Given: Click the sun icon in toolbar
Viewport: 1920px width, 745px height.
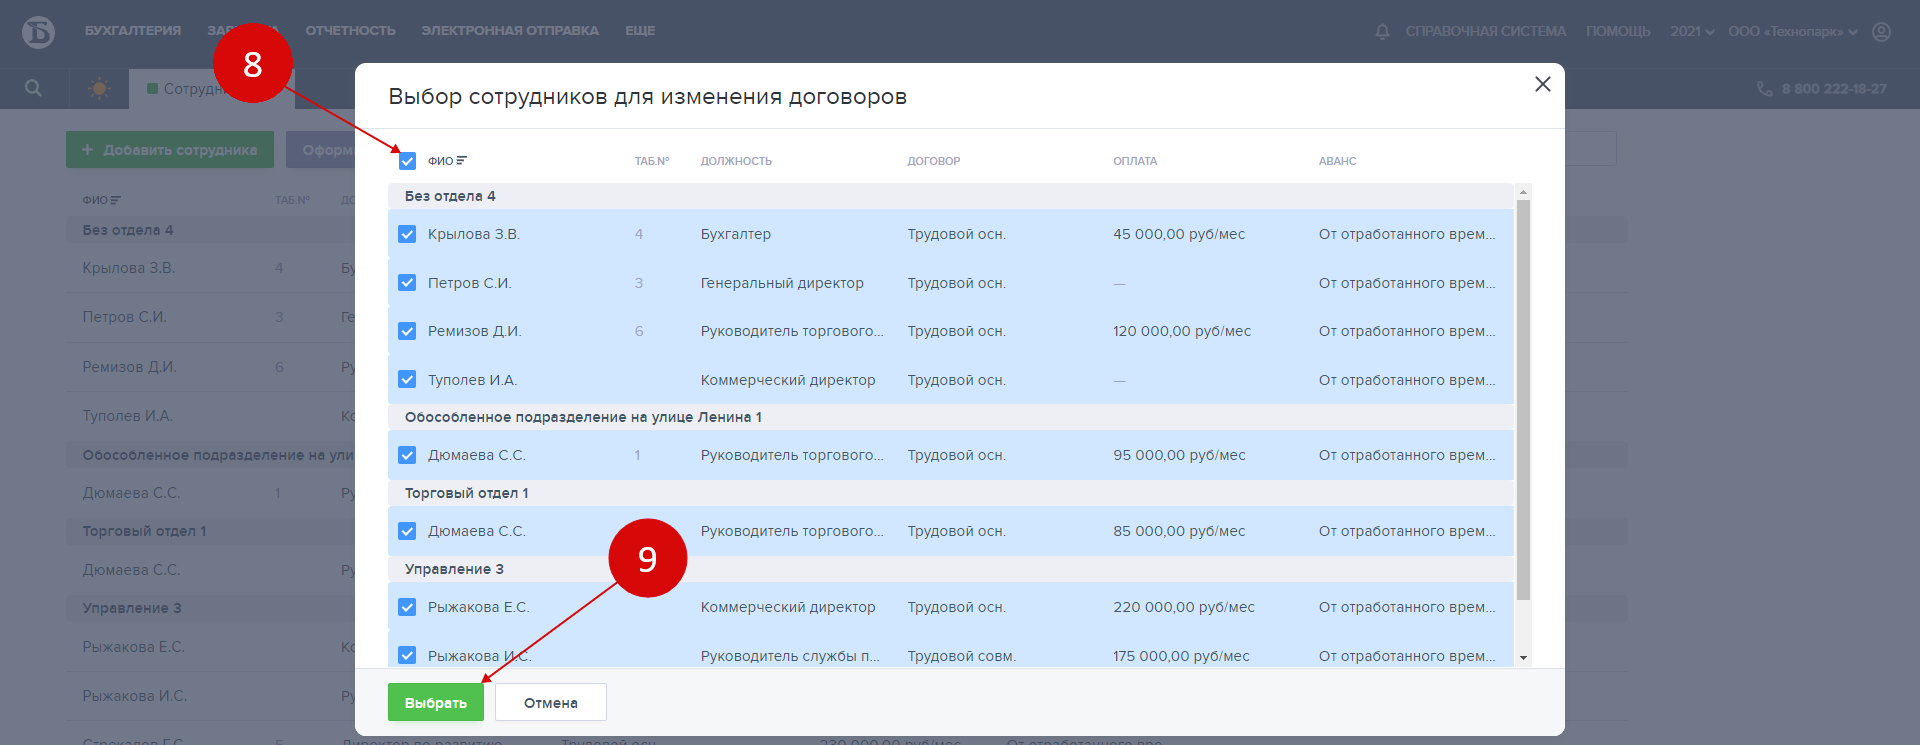Looking at the screenshot, I should [99, 88].
